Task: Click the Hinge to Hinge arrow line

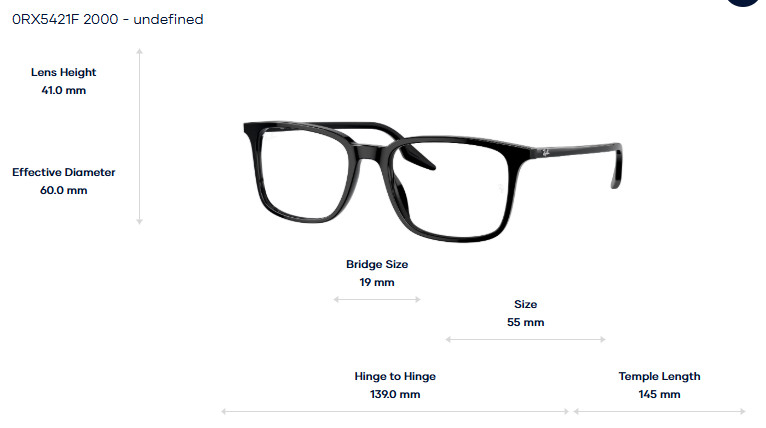Action: pyautogui.click(x=395, y=411)
